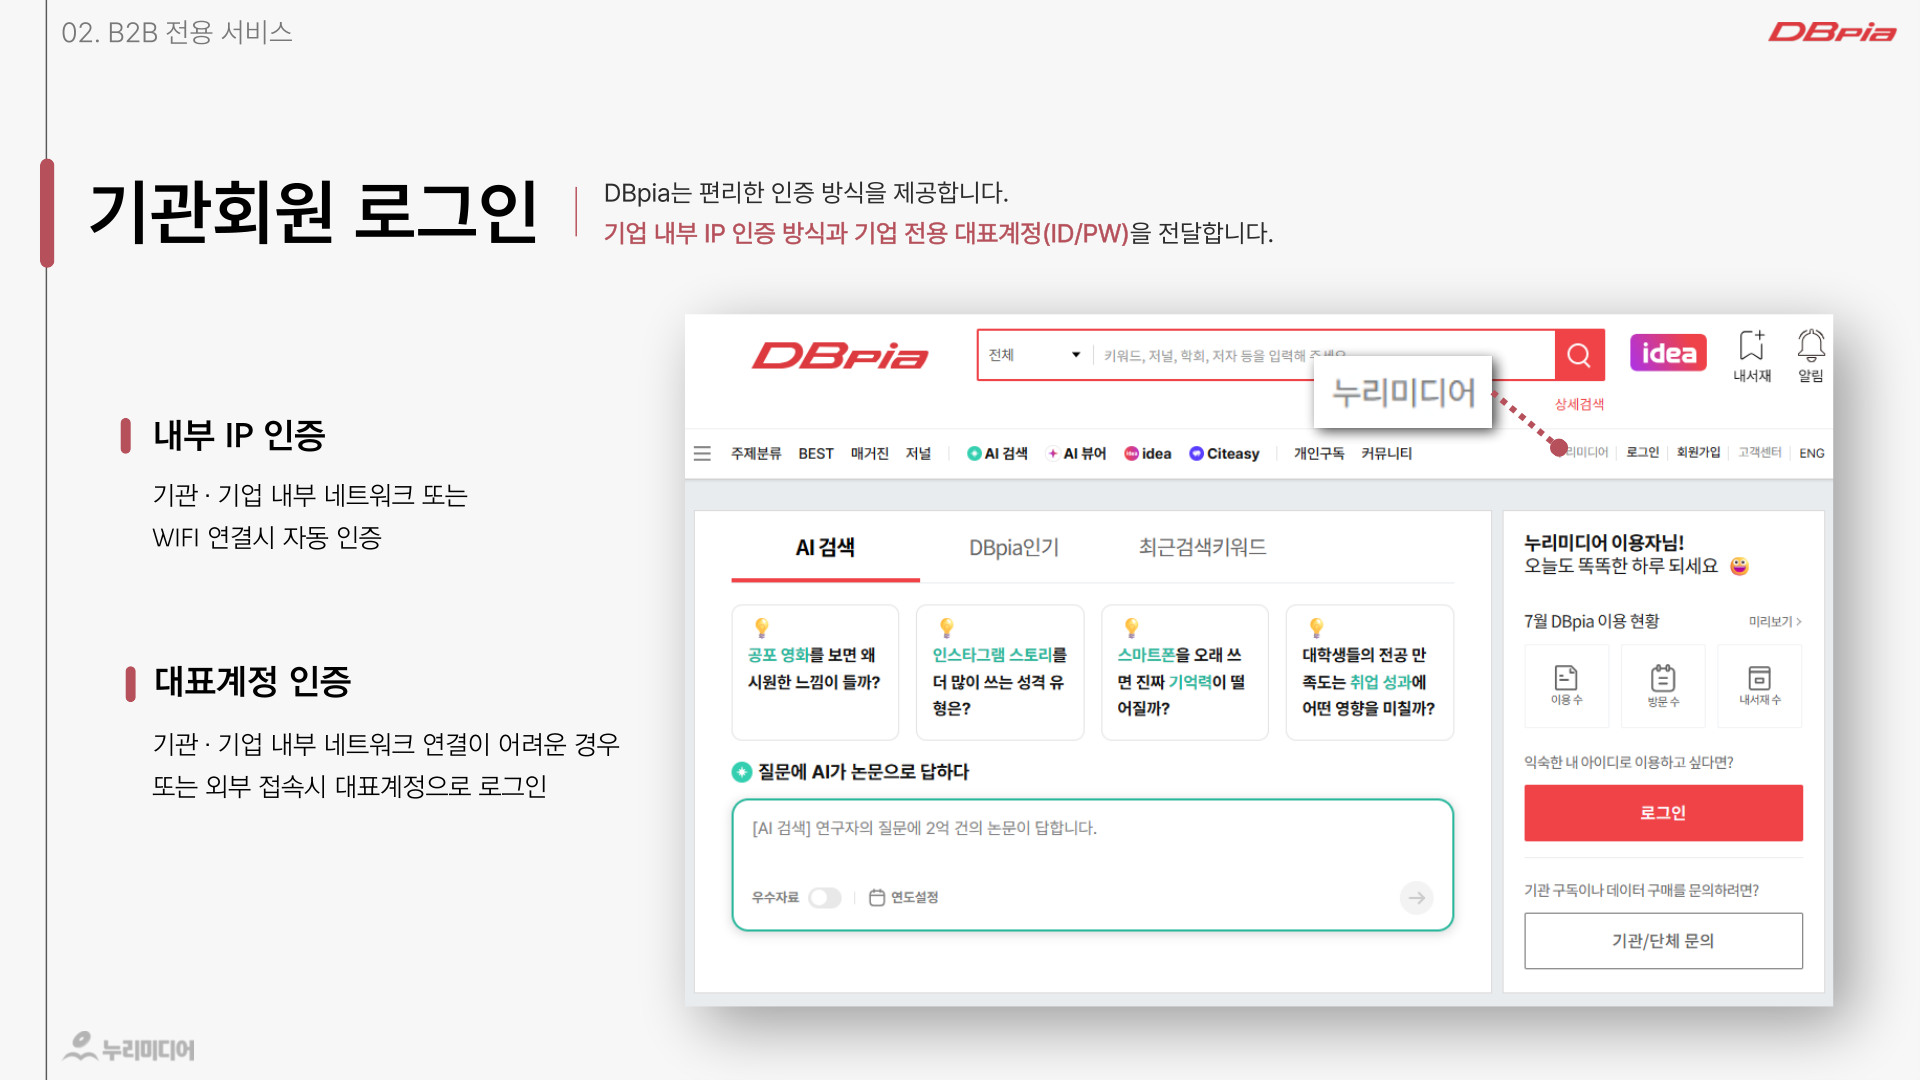Click the 상세검색 link
The image size is (1920, 1080).
point(1579,404)
